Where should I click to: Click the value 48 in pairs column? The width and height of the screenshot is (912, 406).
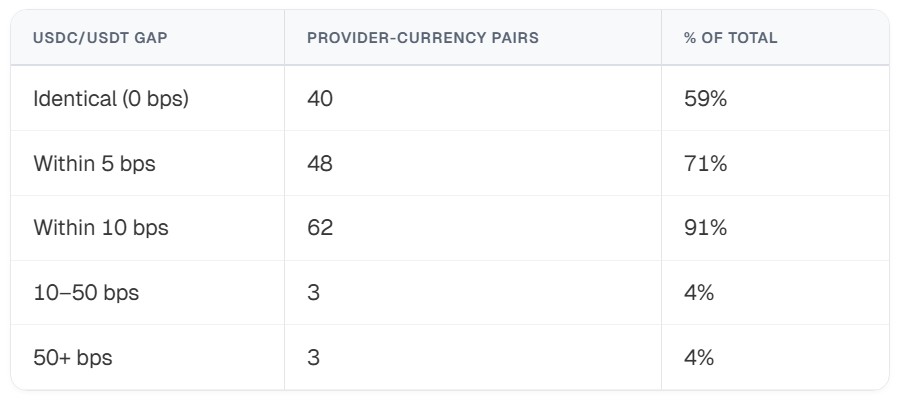(x=320, y=163)
